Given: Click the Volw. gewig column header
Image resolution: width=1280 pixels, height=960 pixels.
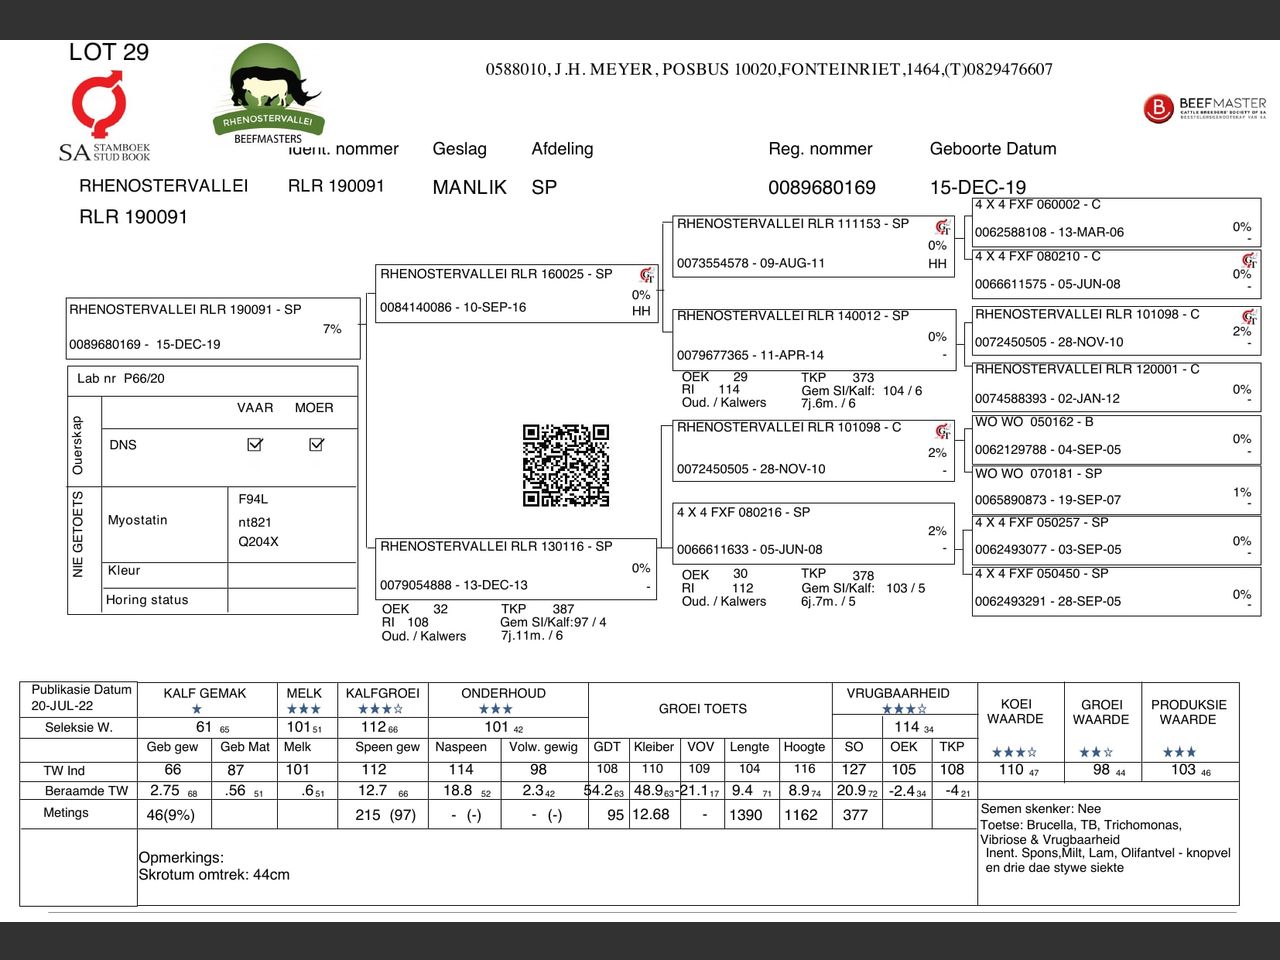Looking at the screenshot, I should (x=544, y=747).
